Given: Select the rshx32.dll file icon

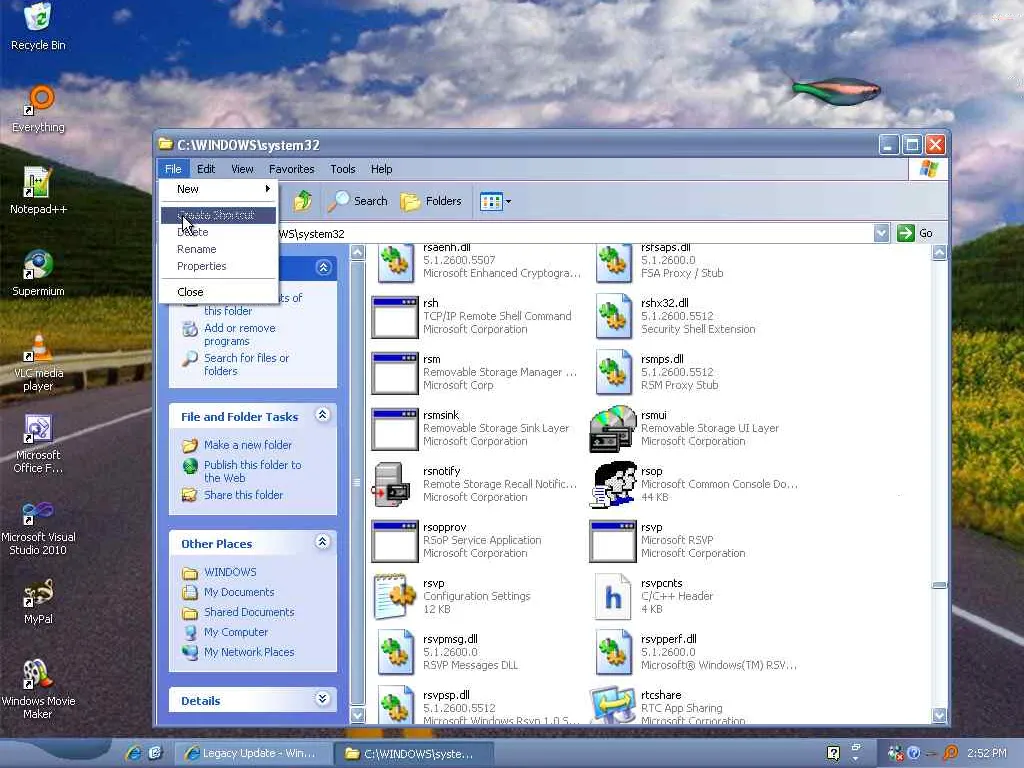Looking at the screenshot, I should point(613,317).
